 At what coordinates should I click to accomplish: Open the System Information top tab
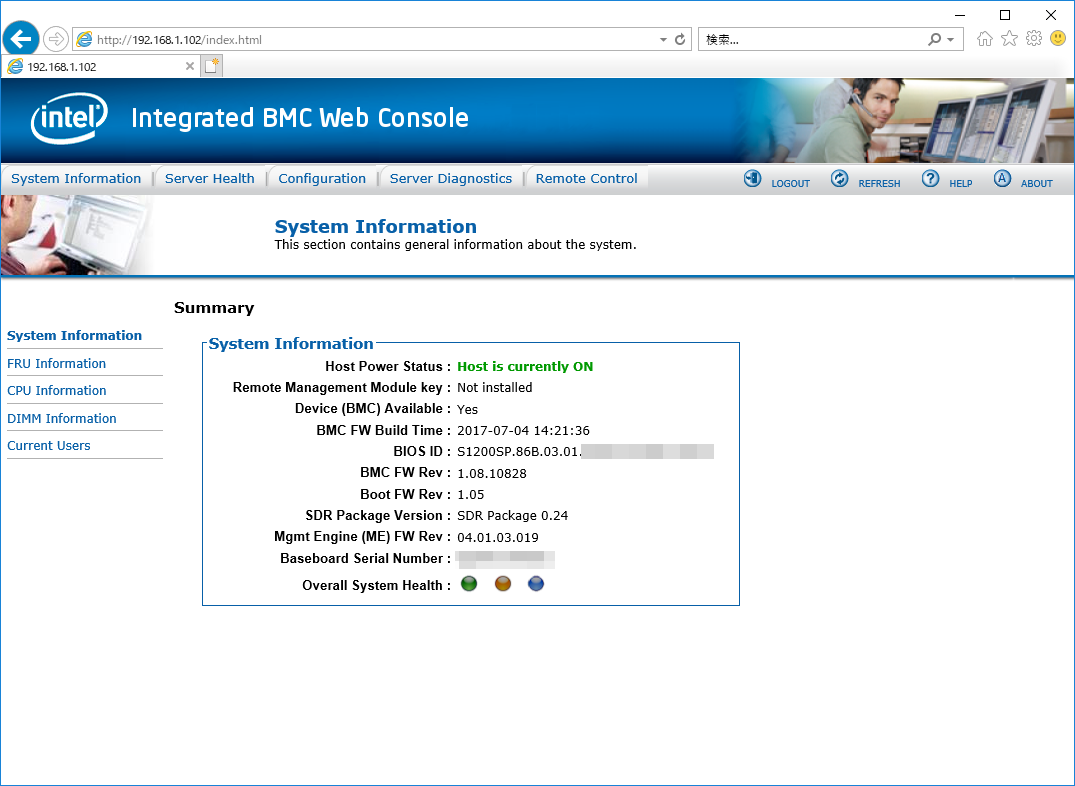coord(76,178)
